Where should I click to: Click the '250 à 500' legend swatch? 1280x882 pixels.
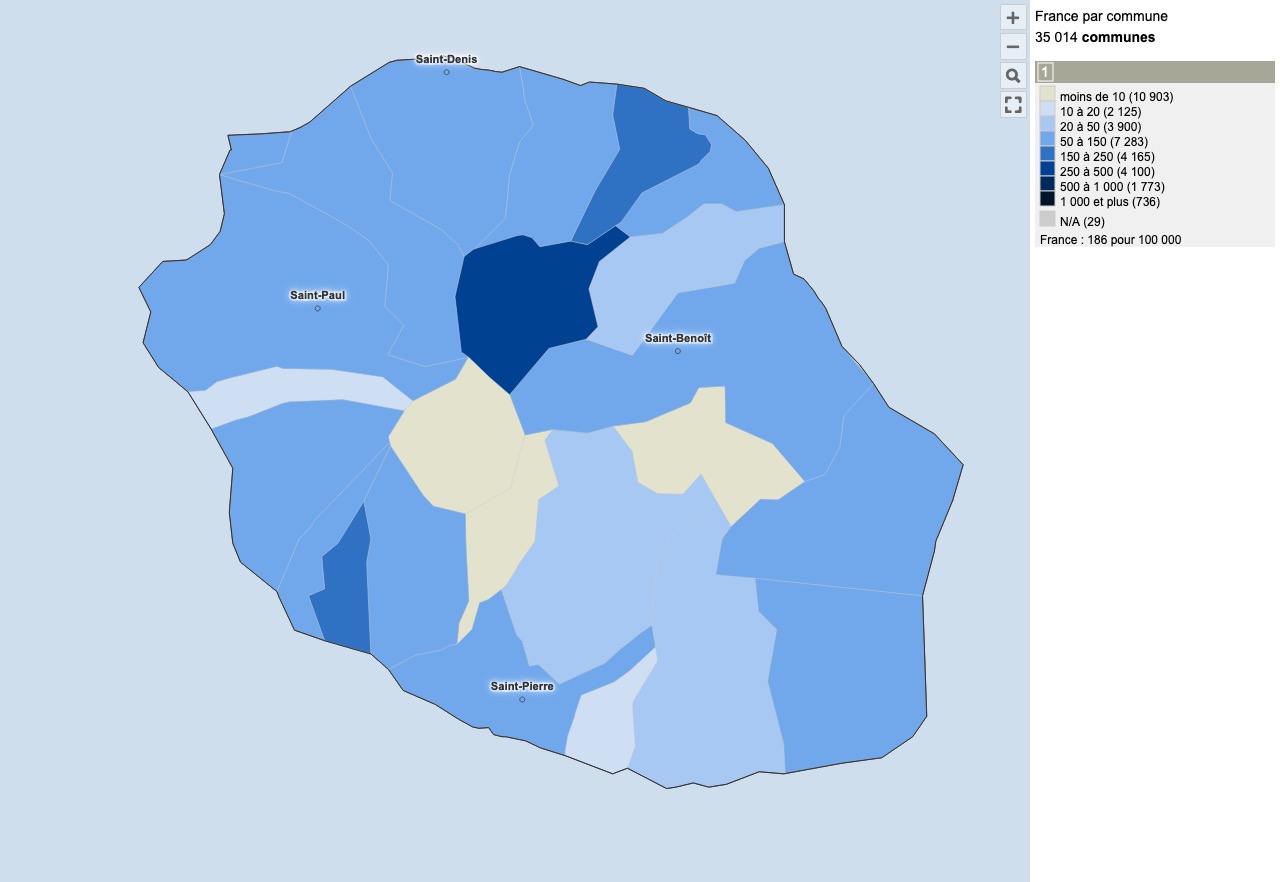pos(1047,171)
